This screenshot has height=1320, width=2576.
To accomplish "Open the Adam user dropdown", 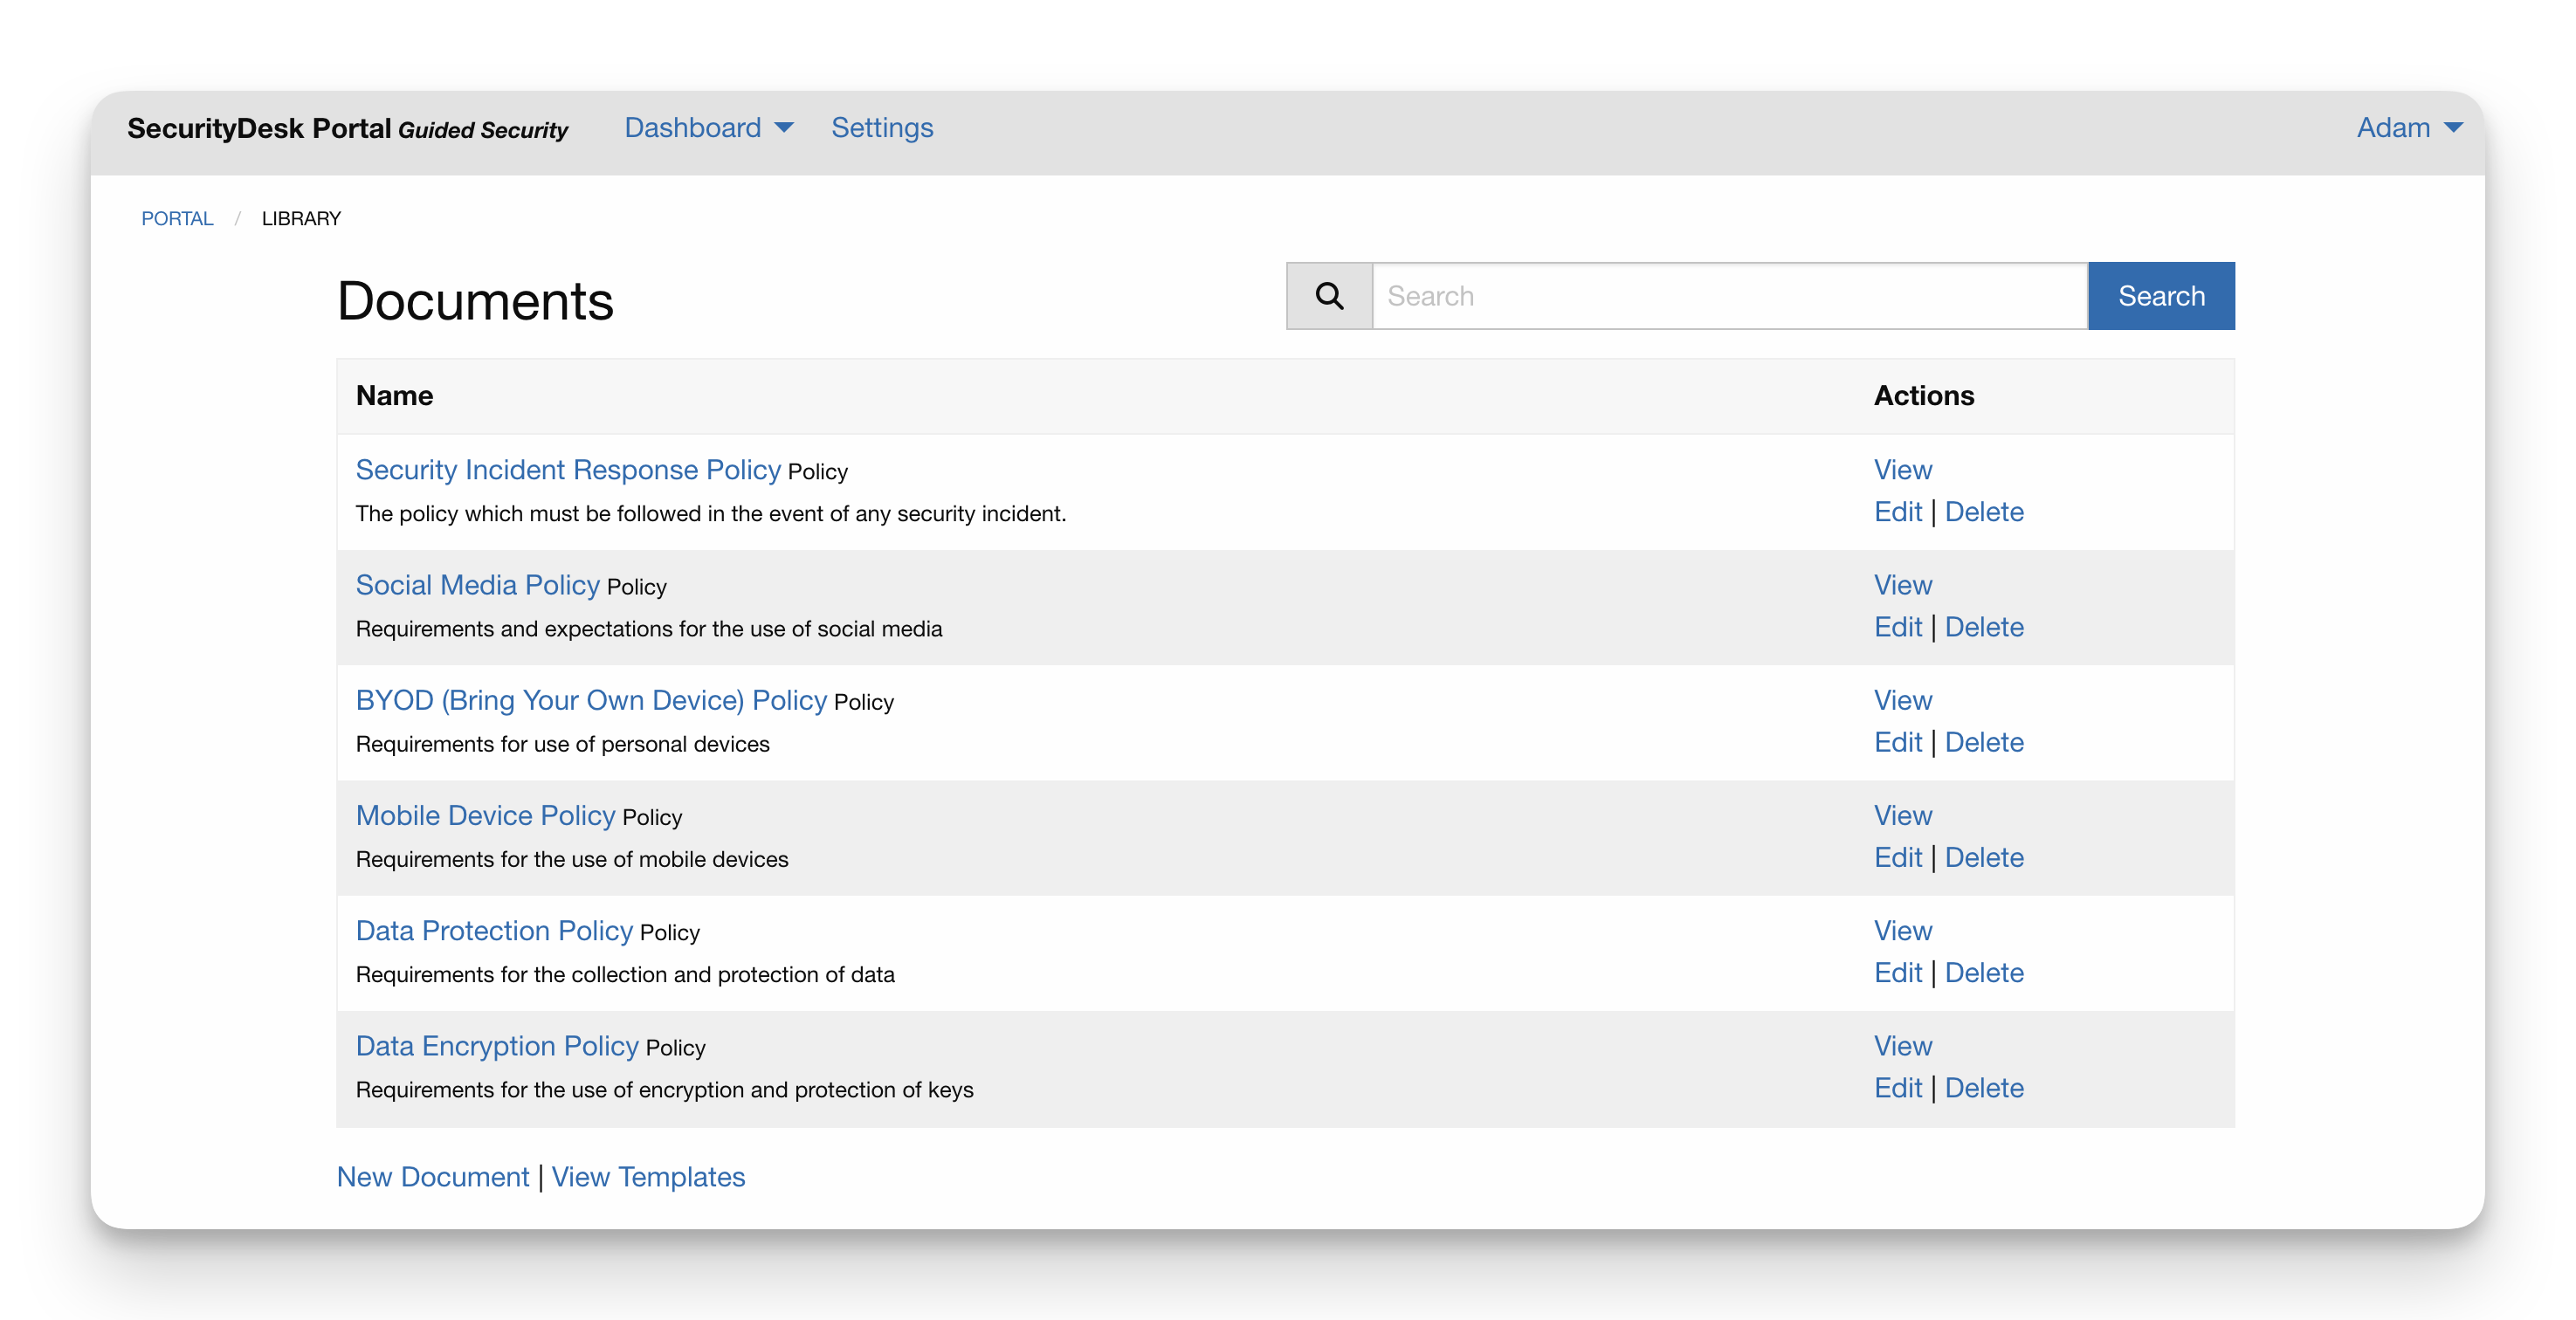I will (x=2408, y=128).
